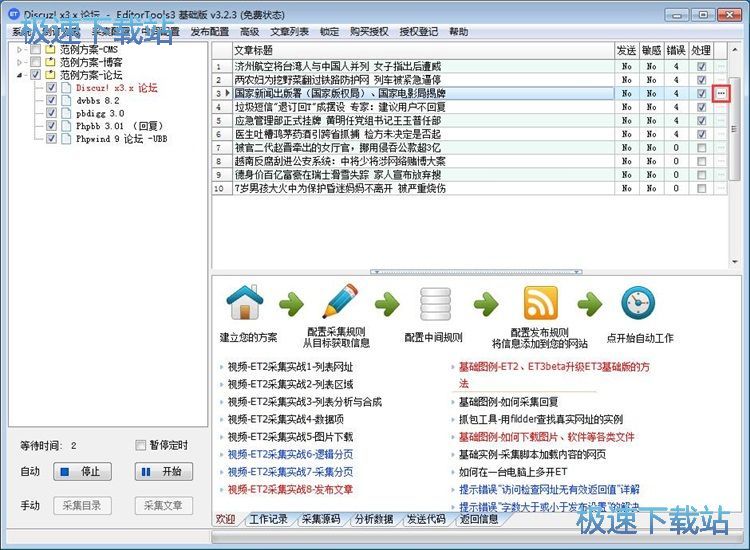This screenshot has height=550, width=750.
Task: Uncheck the dvbbs 8.2 checkbox
Action: click(51, 100)
